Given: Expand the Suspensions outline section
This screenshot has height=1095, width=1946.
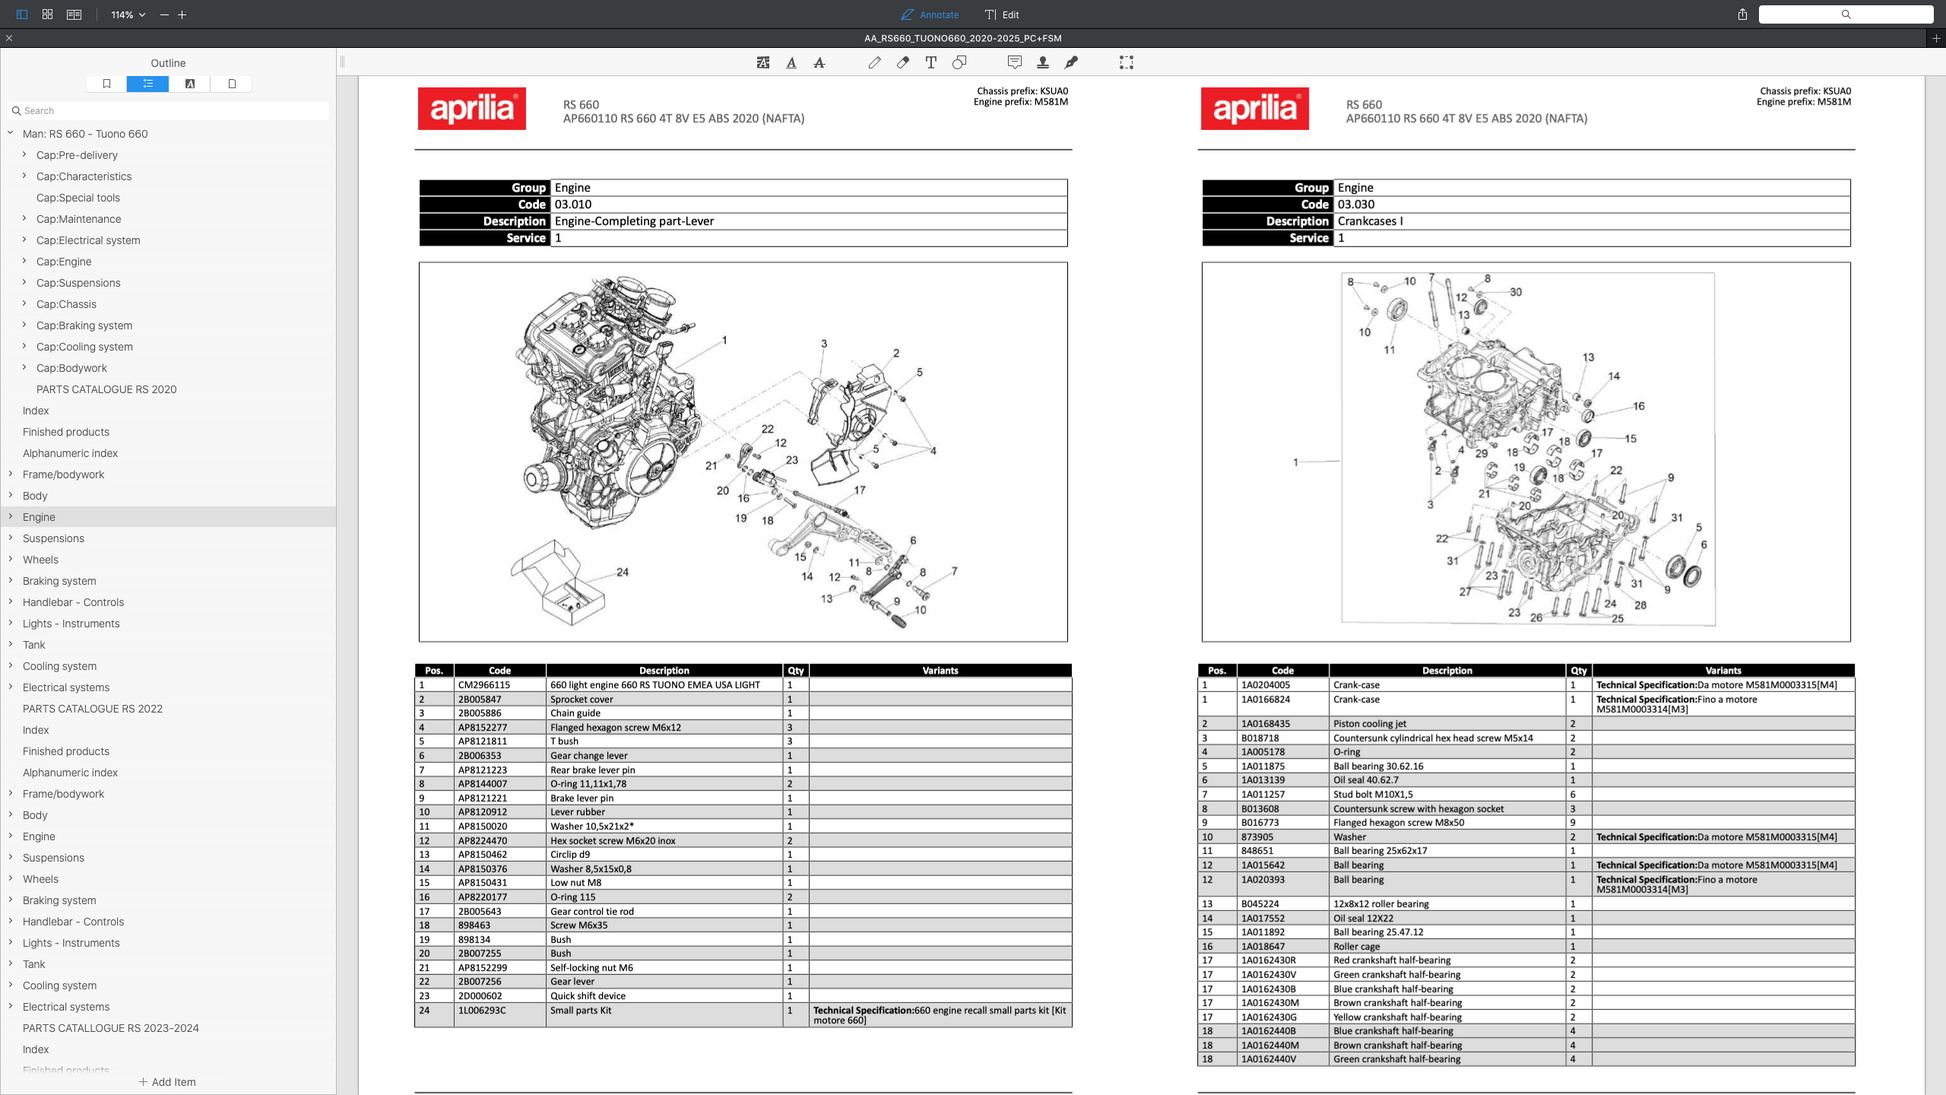Looking at the screenshot, I should (11, 538).
